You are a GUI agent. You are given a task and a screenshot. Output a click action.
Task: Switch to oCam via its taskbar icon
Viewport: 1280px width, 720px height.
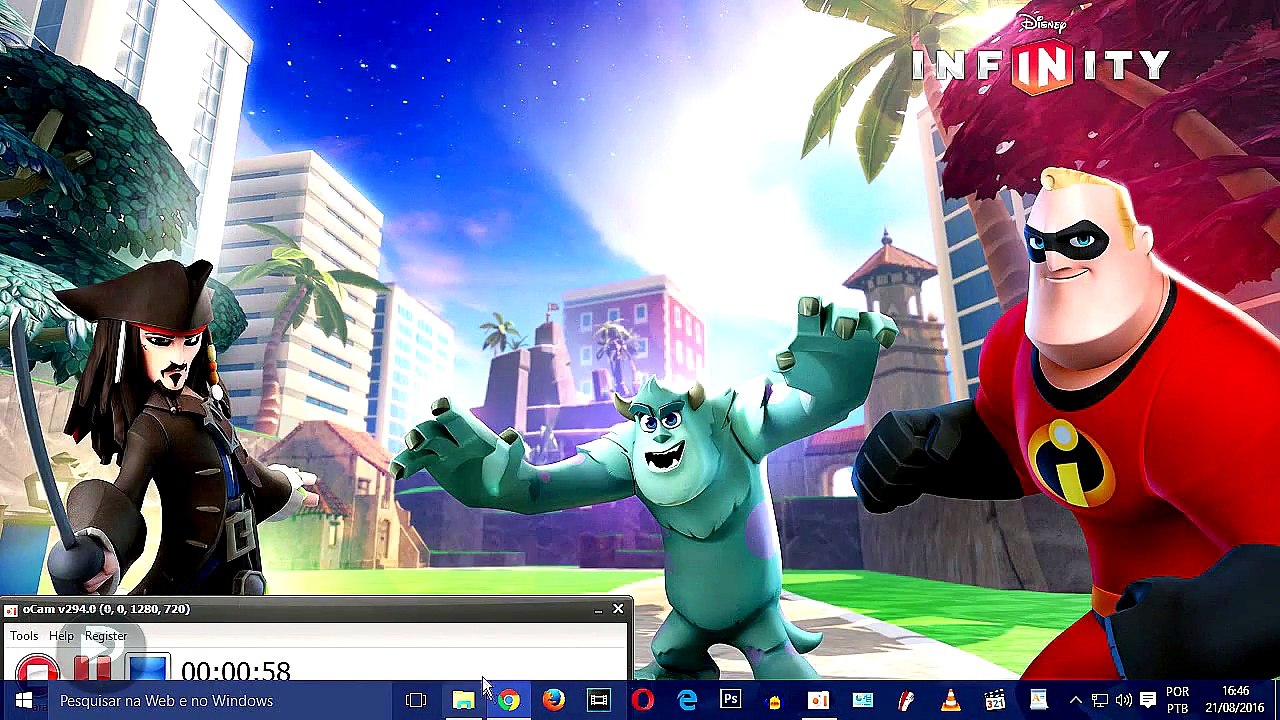(819, 701)
